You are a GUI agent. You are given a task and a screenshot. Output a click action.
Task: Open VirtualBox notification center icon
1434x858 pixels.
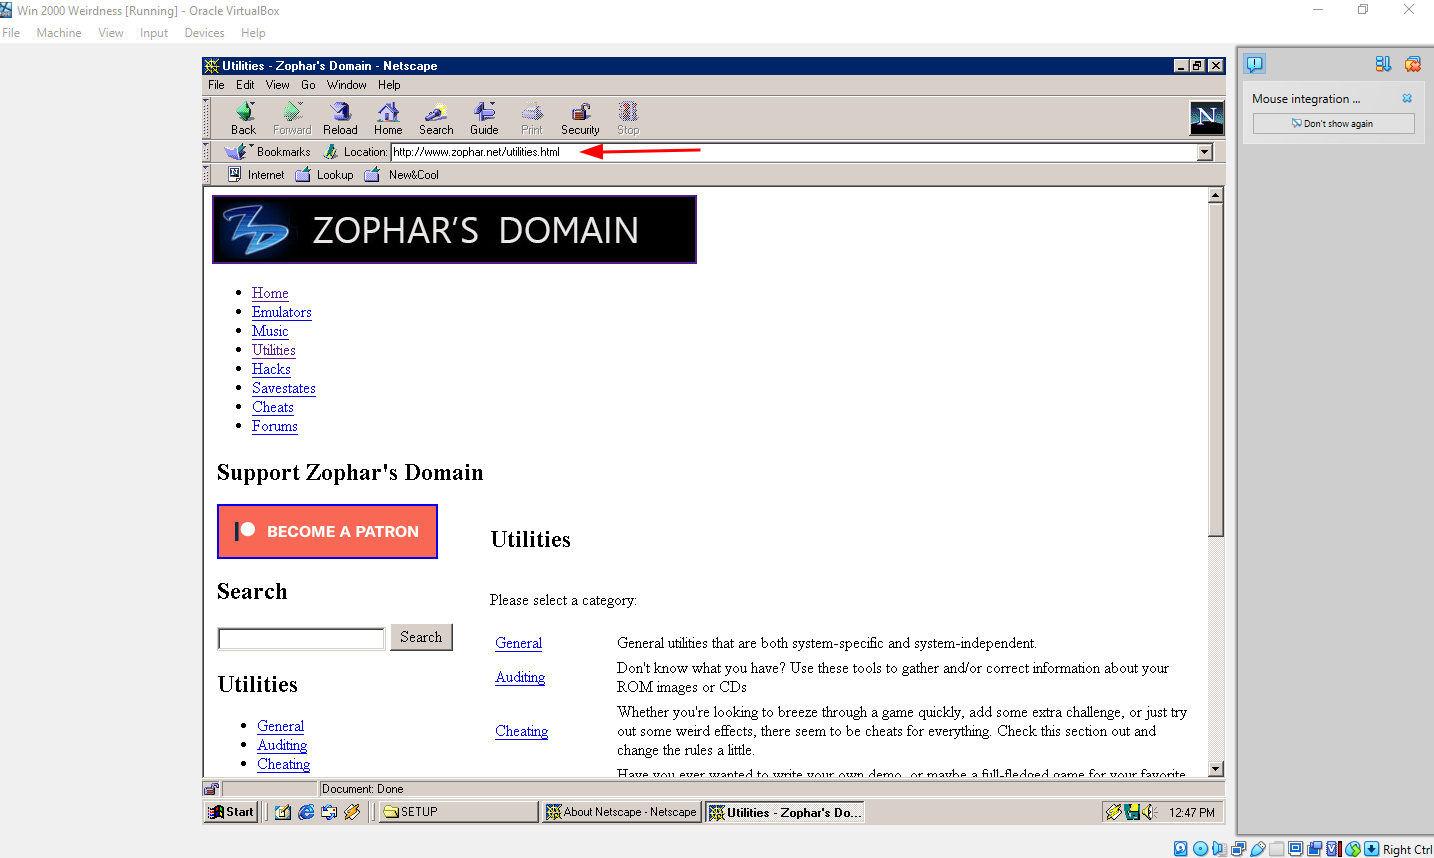point(1254,64)
